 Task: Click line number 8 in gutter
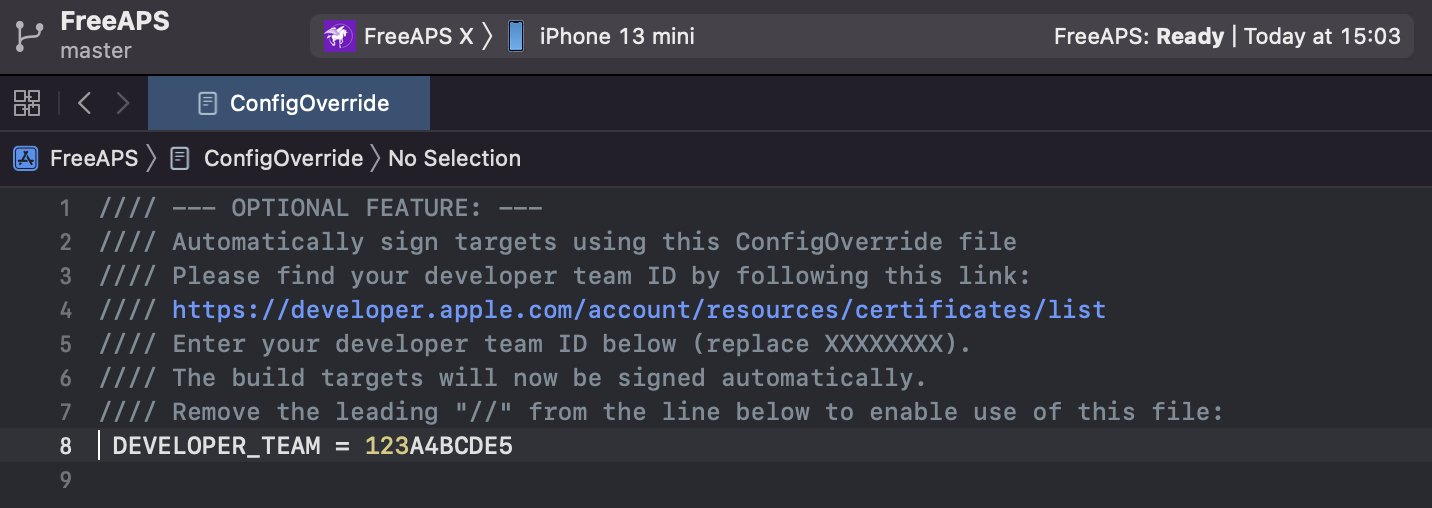[65, 446]
